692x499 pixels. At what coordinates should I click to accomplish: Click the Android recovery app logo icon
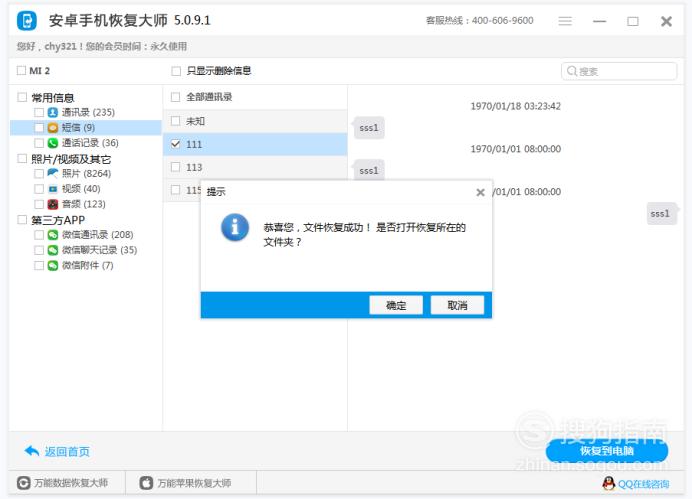click(x=26, y=21)
